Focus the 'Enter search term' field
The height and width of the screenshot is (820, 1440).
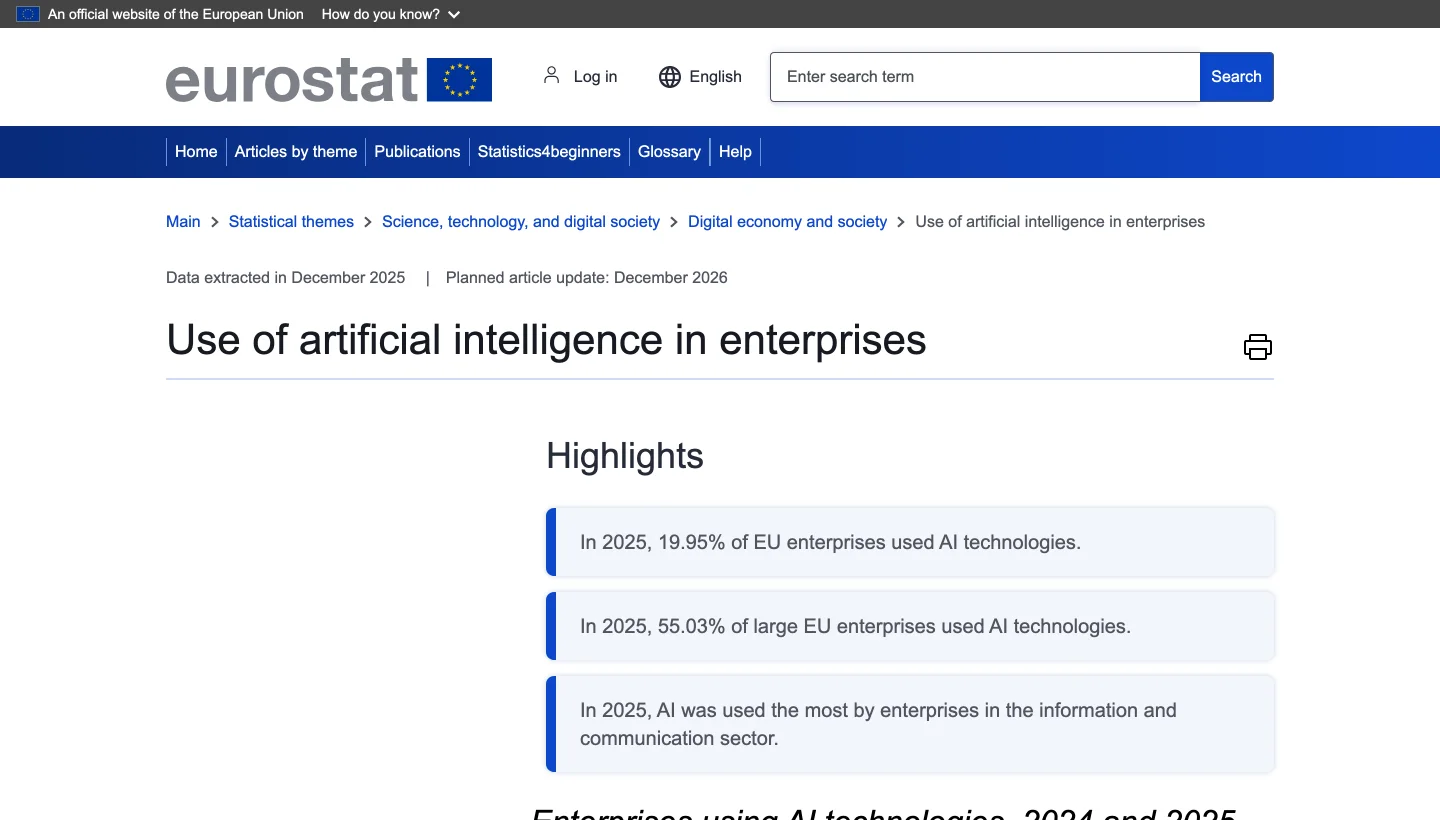(985, 77)
